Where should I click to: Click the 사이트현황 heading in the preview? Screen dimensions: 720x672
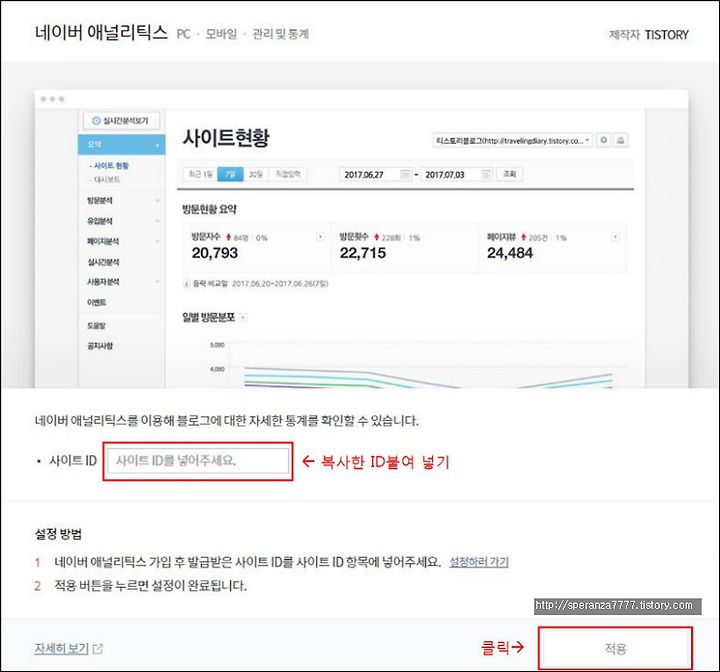point(226,137)
